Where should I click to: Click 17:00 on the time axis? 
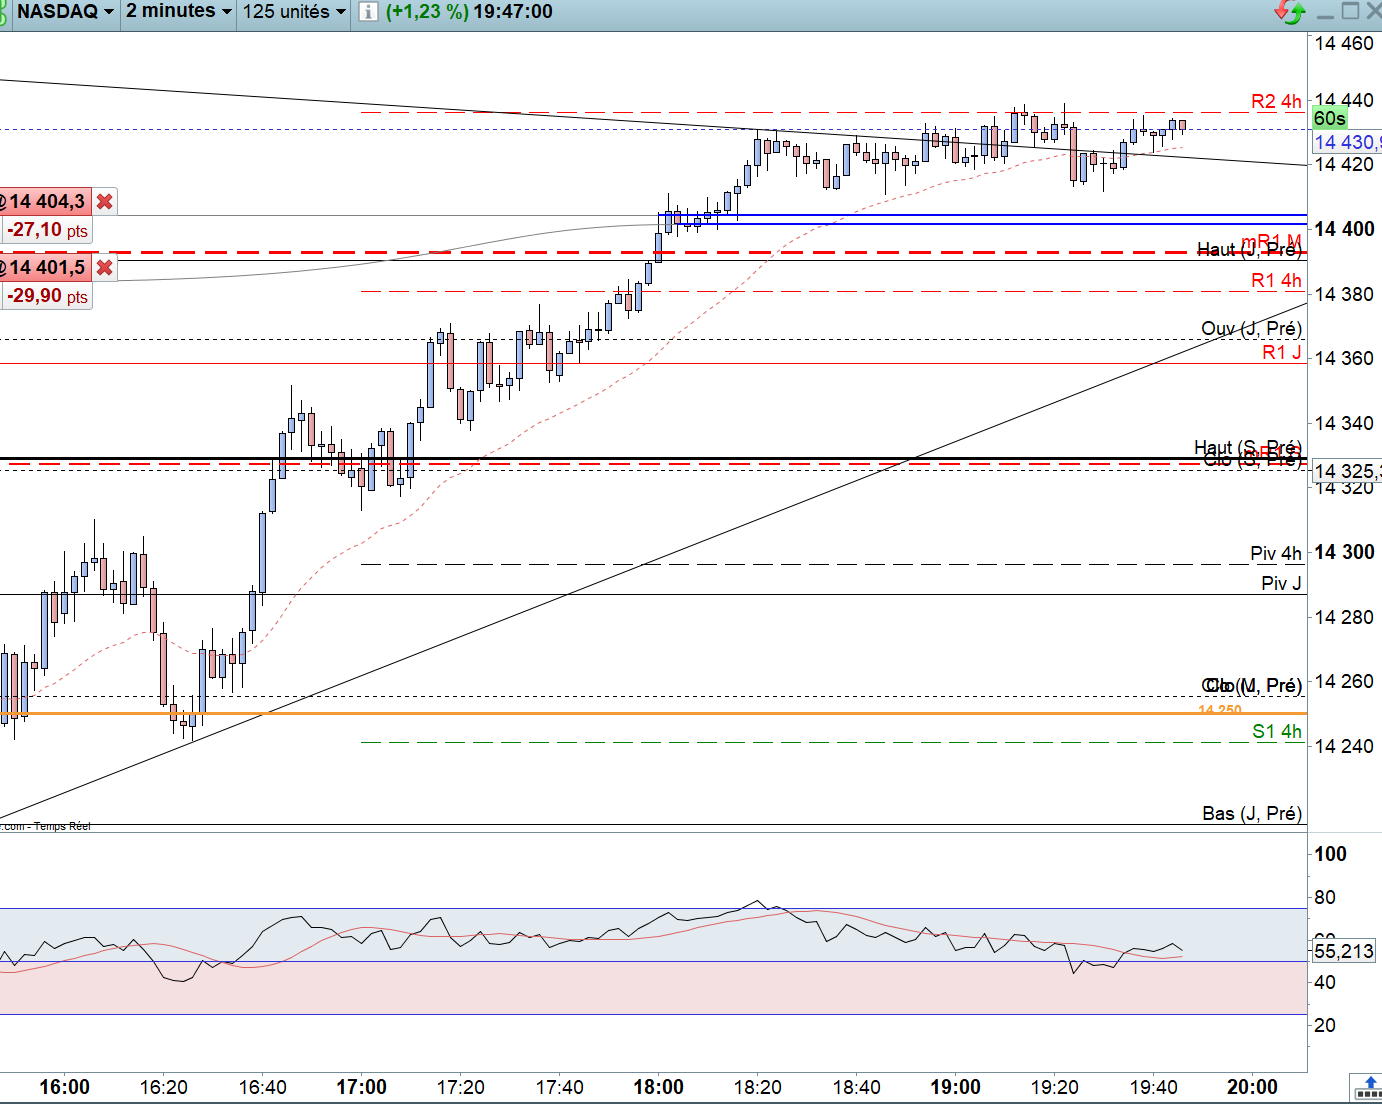[361, 1087]
